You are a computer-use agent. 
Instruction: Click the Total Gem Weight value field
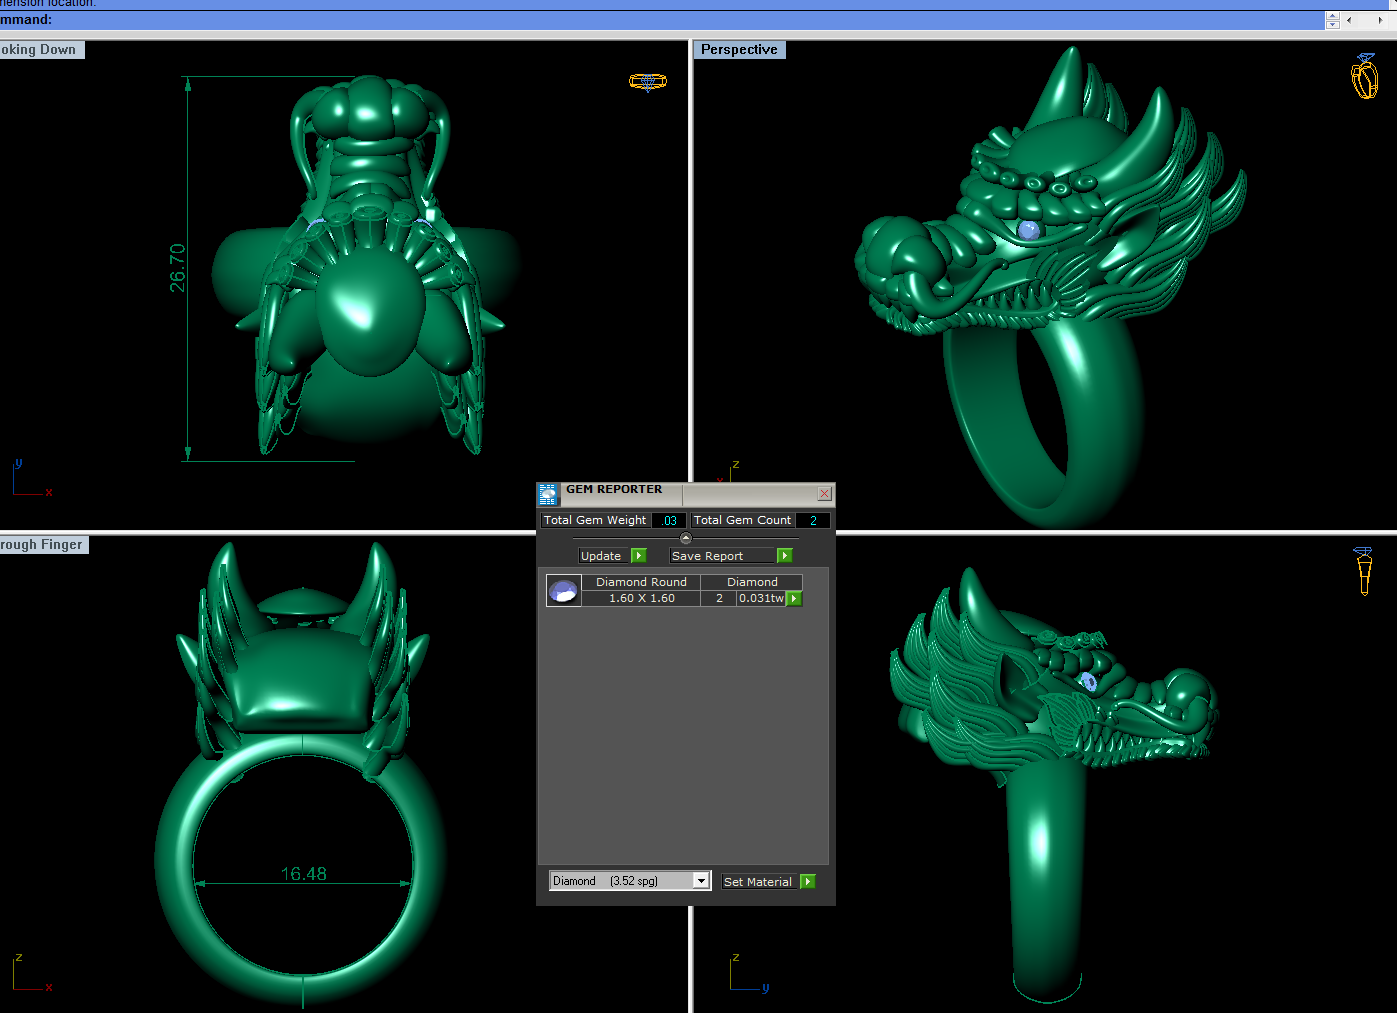tap(669, 520)
